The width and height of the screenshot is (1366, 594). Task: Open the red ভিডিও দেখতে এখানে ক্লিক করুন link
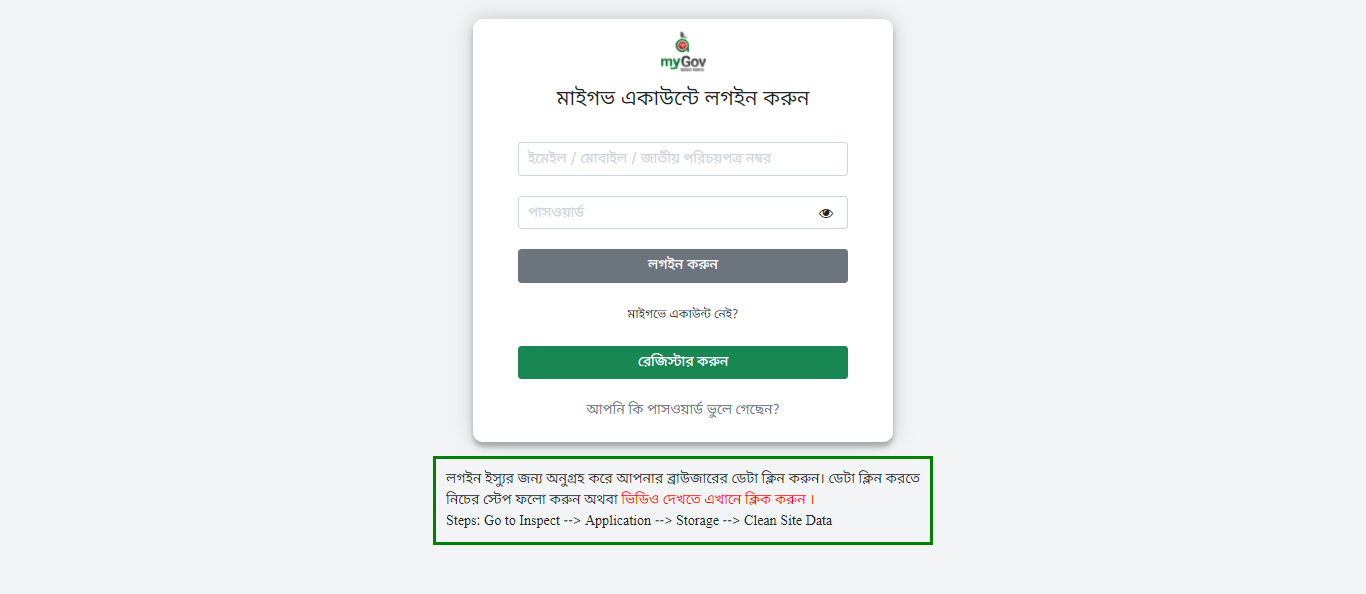[713, 499]
